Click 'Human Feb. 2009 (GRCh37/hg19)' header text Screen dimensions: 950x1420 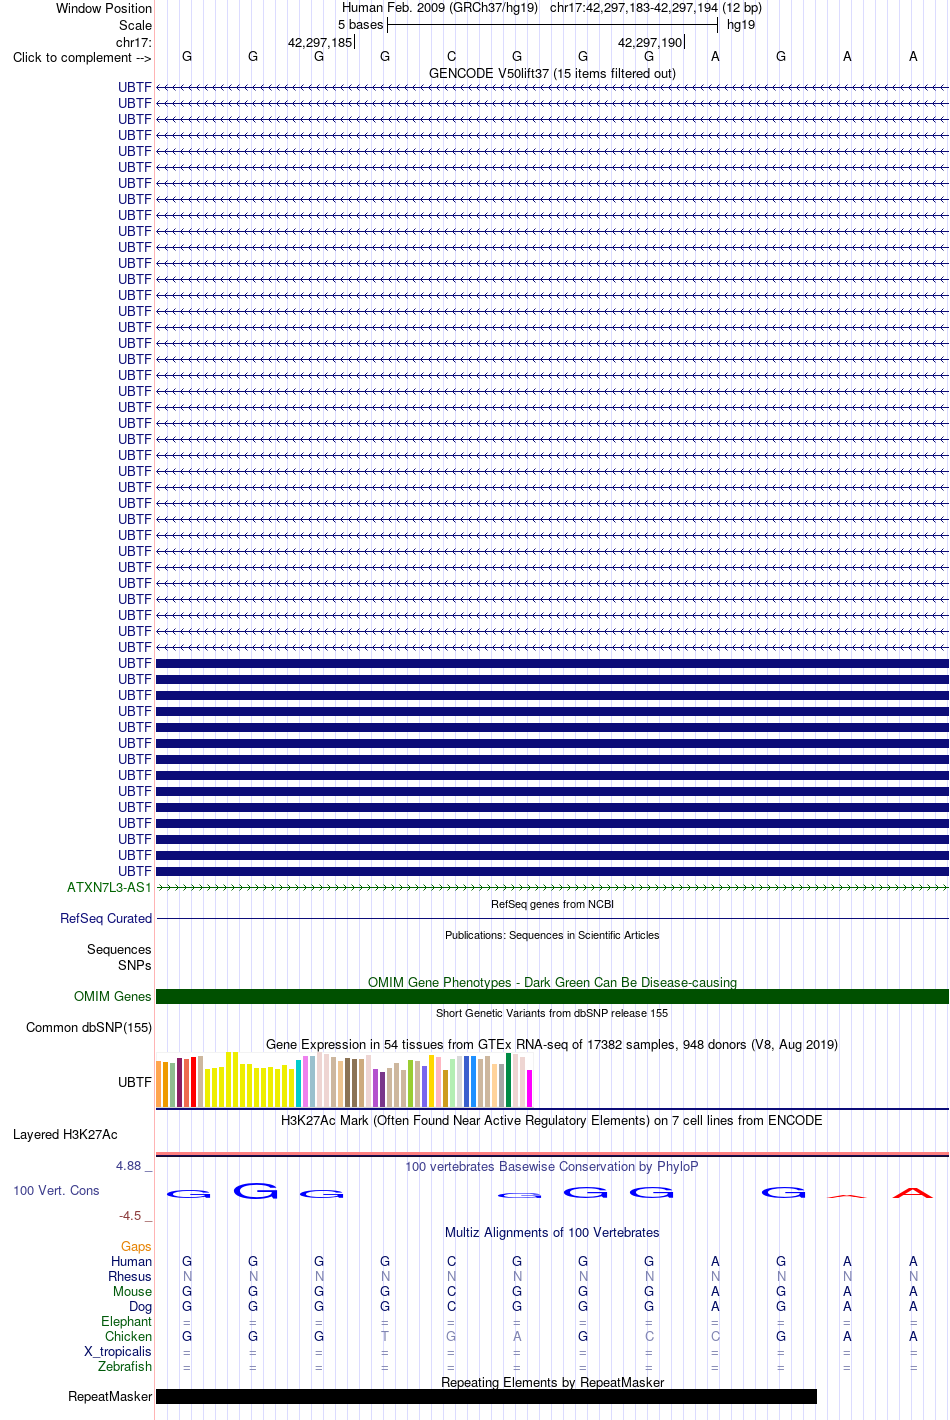(440, 7)
